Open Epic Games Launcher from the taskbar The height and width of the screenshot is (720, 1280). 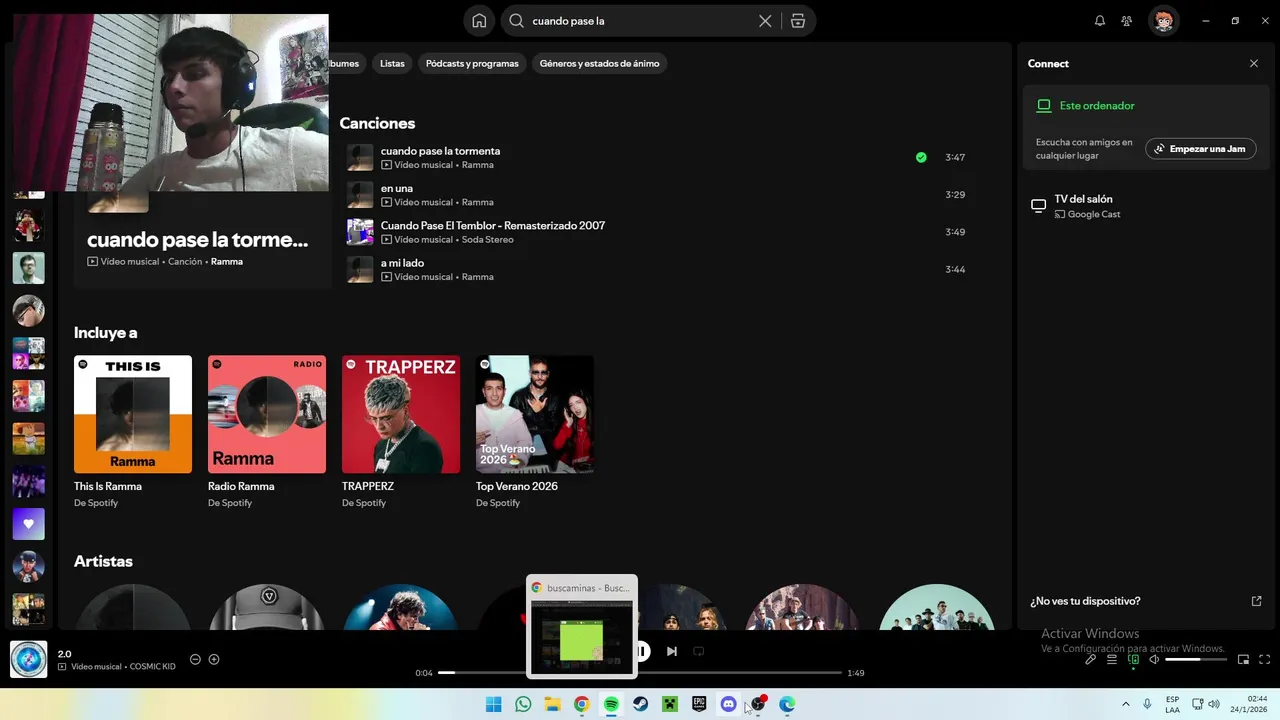pos(699,704)
